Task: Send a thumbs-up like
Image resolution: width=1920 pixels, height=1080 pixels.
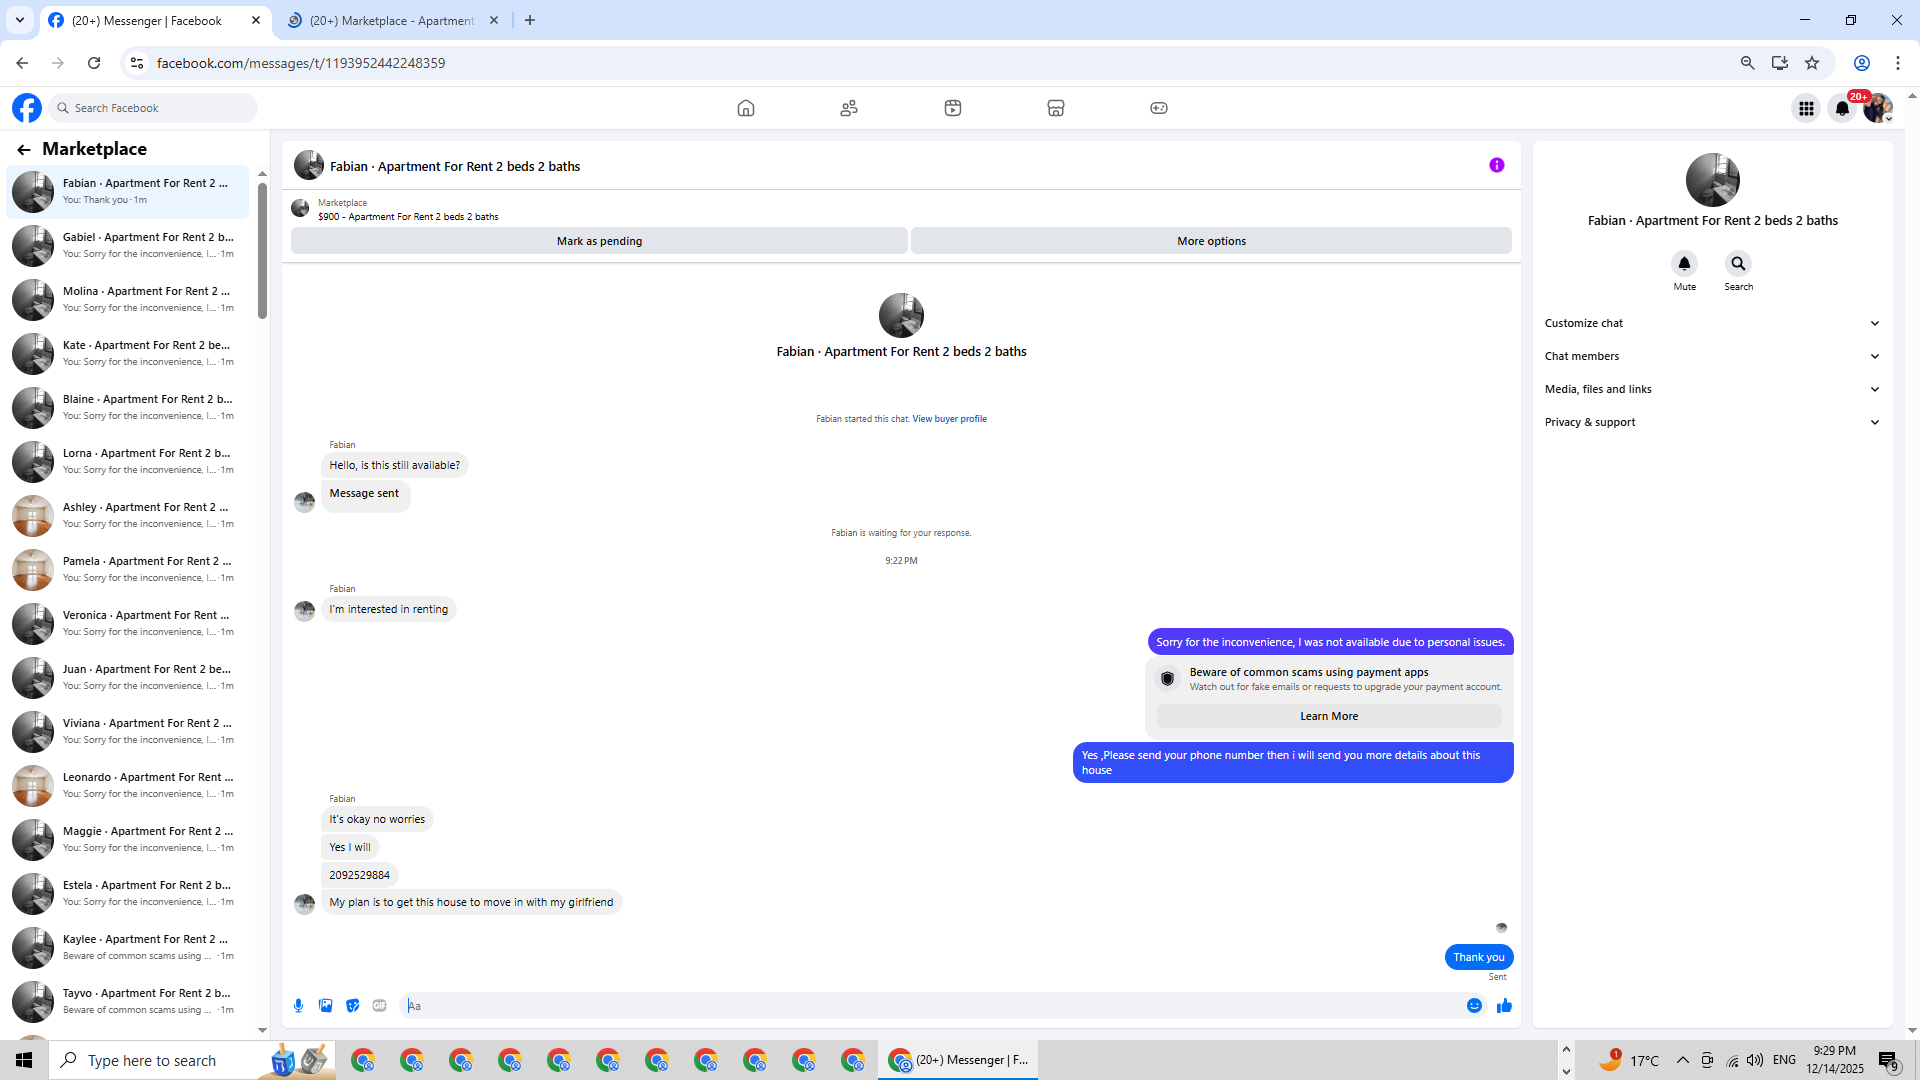Action: [x=1504, y=1006]
